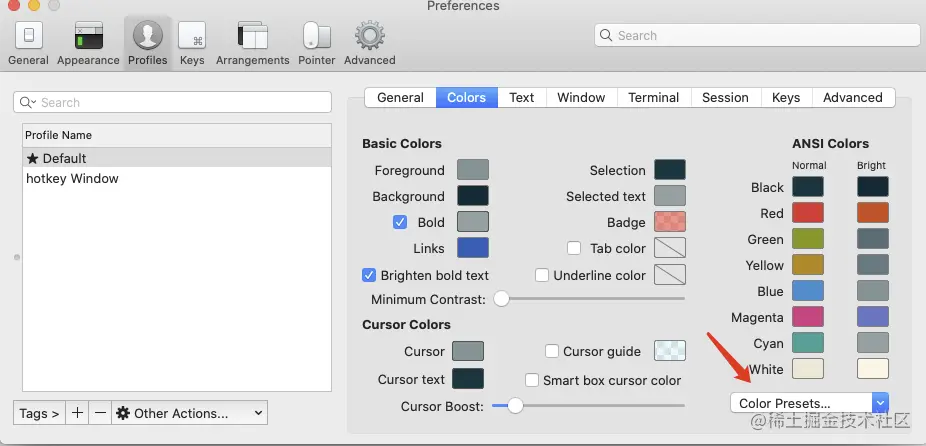Click the Normal Black ANSI swatch
Screen dimensions: 926x446
pos(808,187)
